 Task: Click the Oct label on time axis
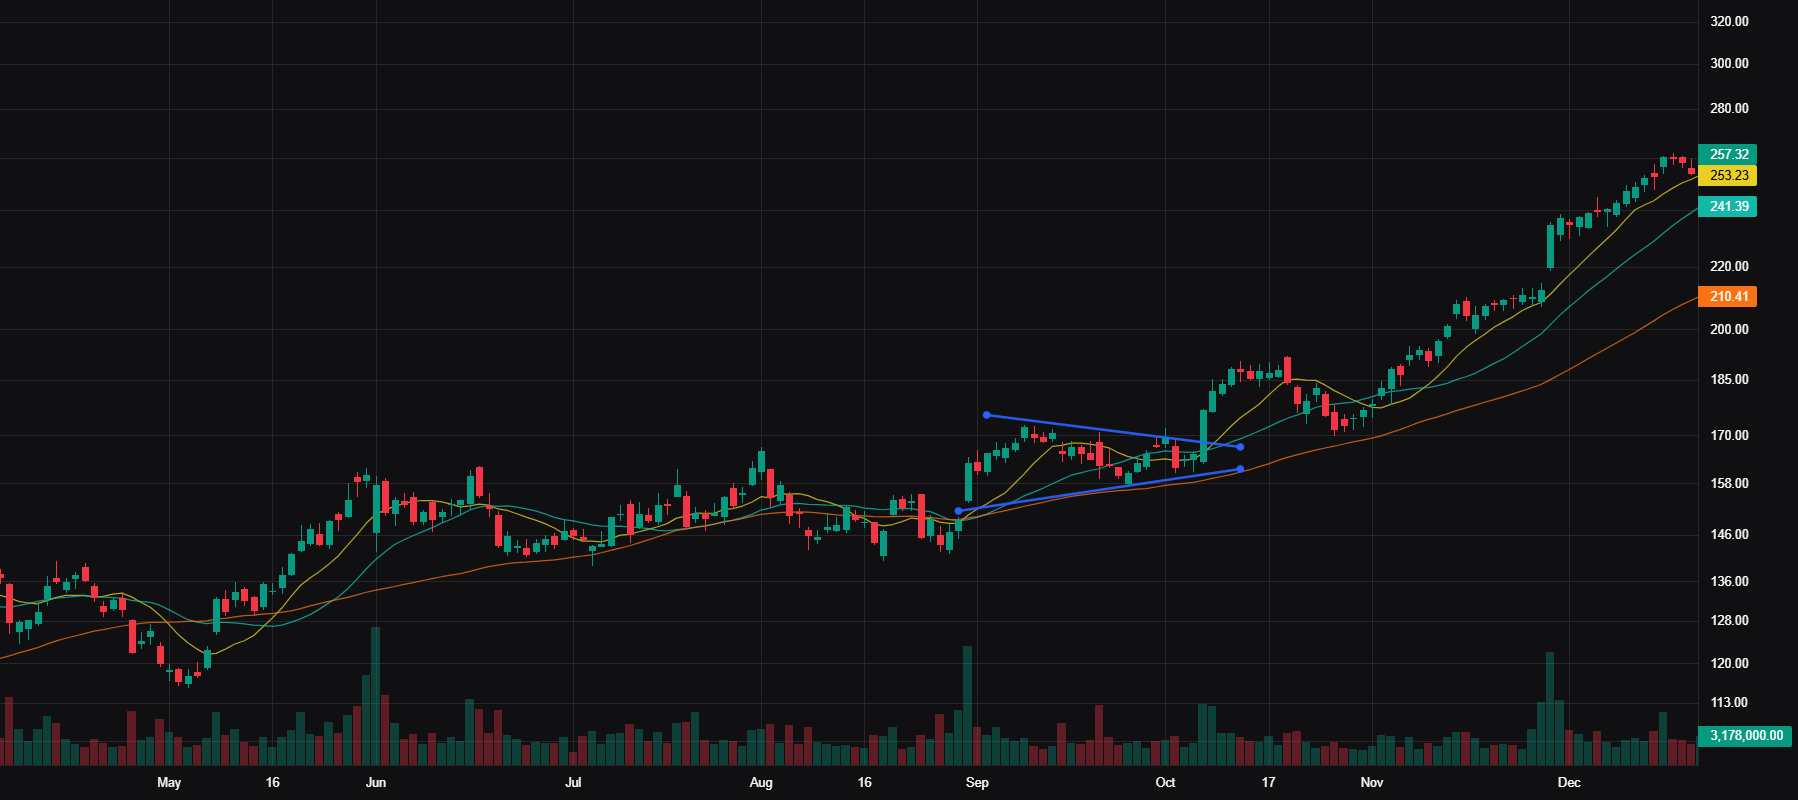(1165, 782)
